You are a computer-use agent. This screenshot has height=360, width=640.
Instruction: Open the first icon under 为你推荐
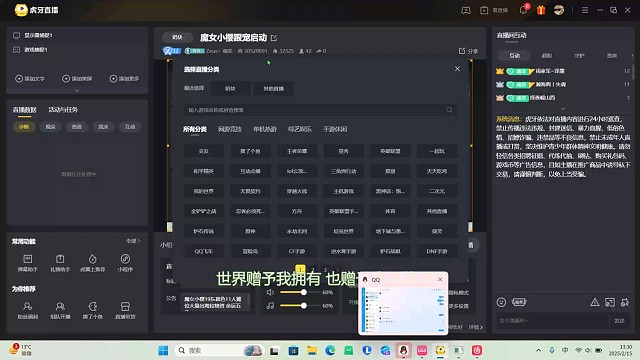[x=27, y=310]
